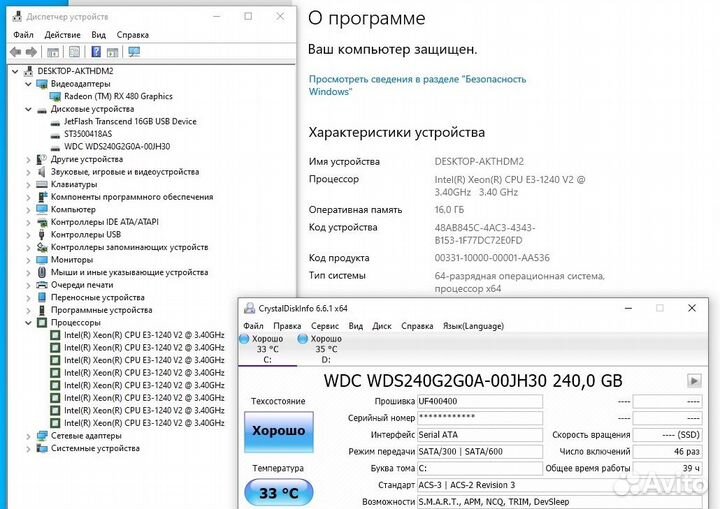Select Переносные устройства item

97,297
